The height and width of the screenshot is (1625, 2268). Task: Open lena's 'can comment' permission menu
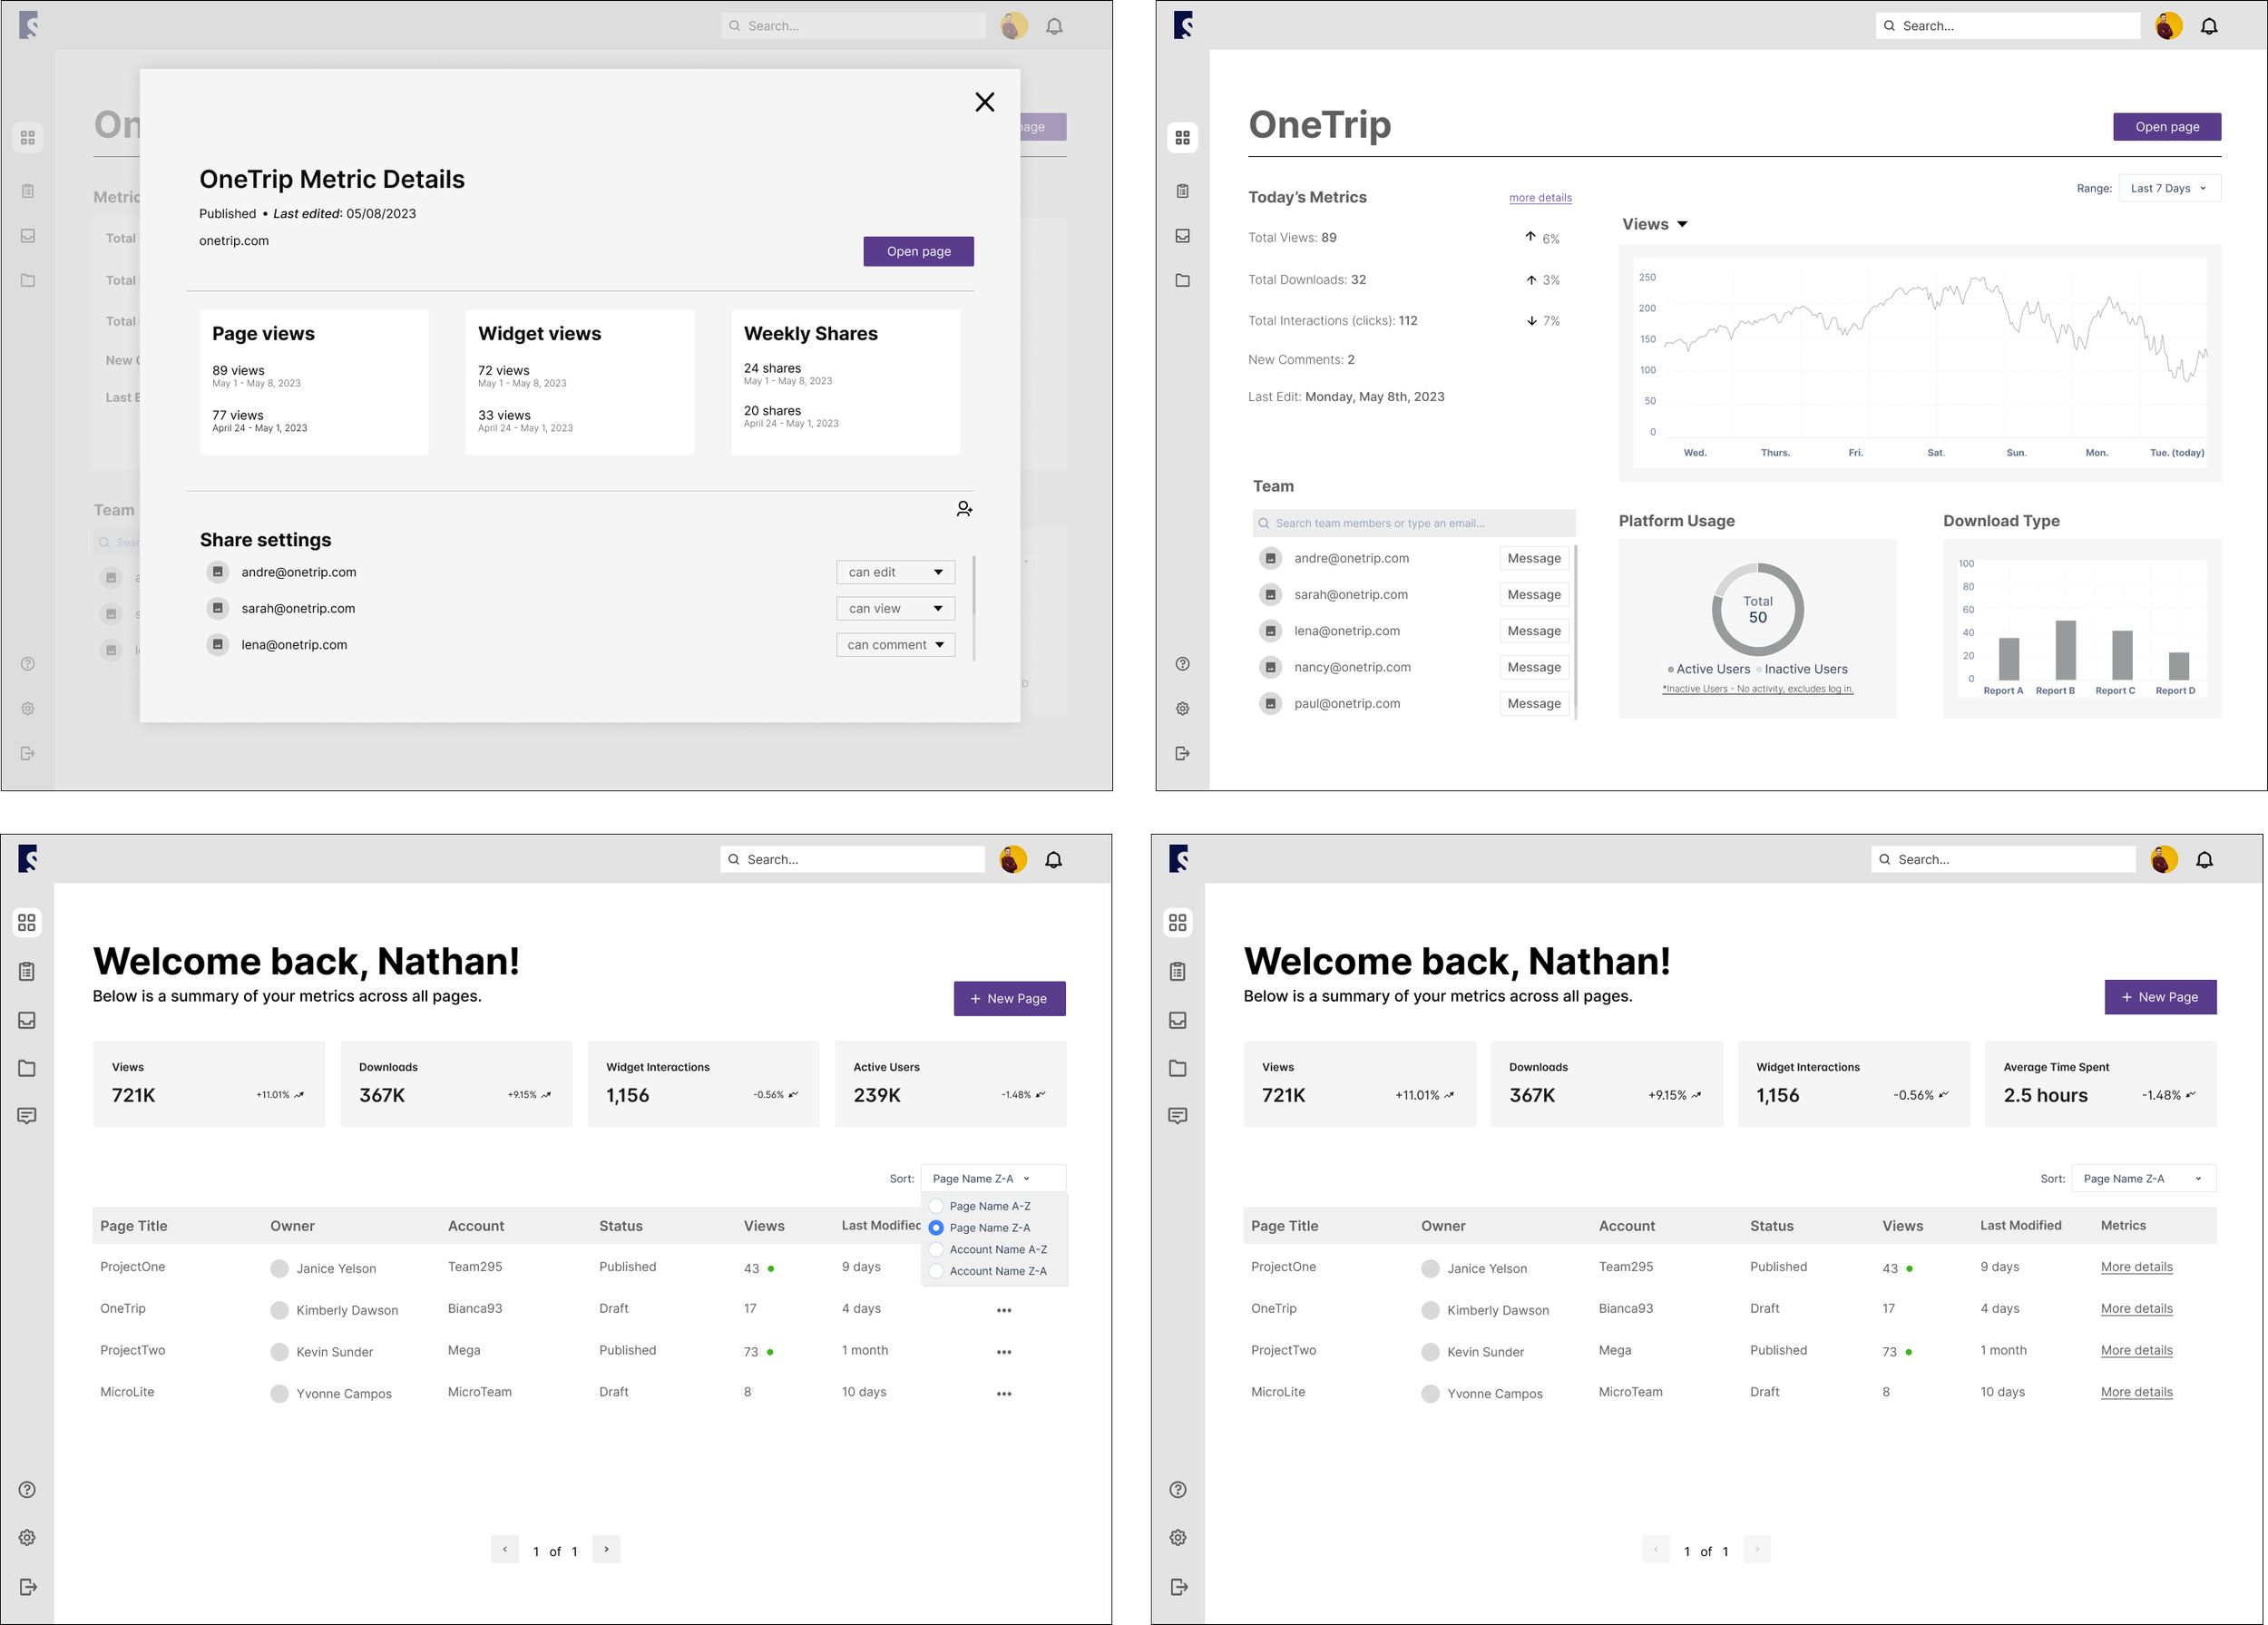(x=895, y=645)
